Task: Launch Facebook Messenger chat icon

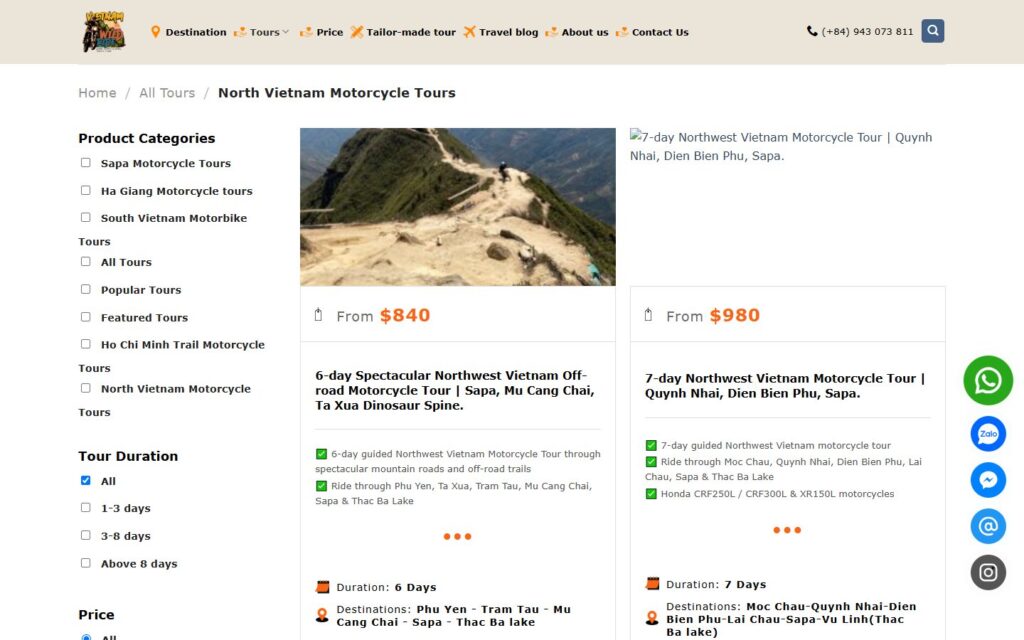Action: (x=988, y=480)
